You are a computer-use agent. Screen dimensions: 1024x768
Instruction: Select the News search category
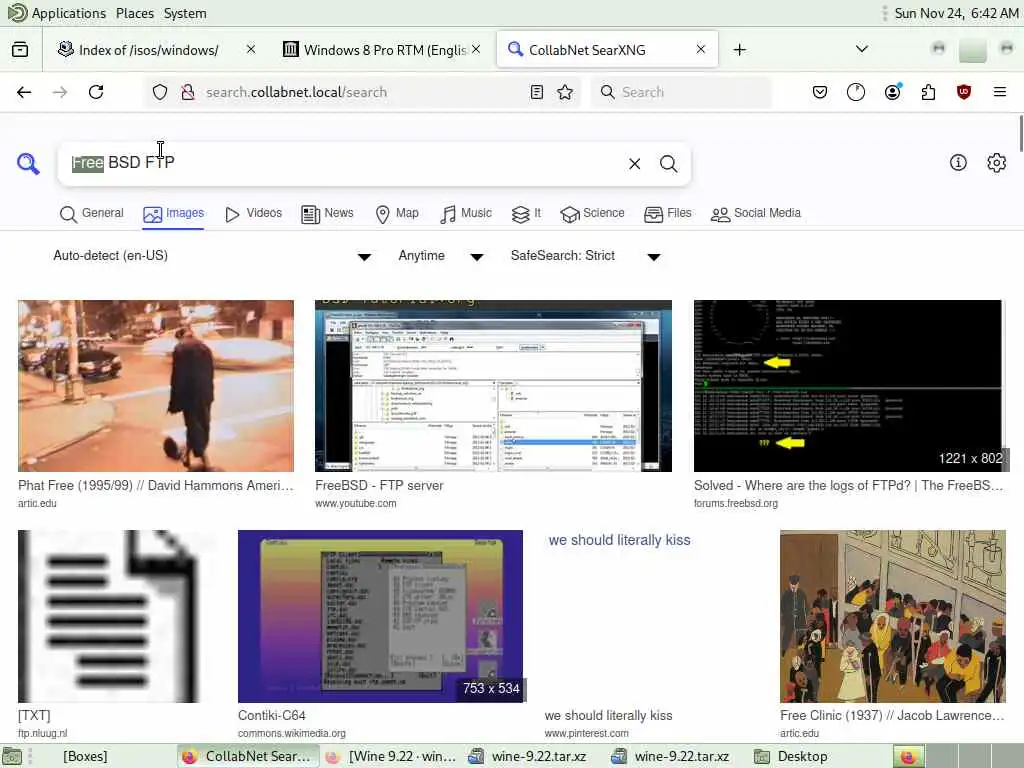[x=327, y=214]
